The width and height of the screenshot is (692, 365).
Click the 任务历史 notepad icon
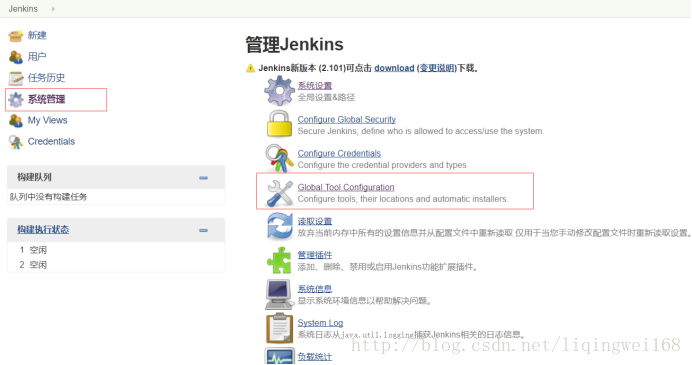tap(16, 78)
